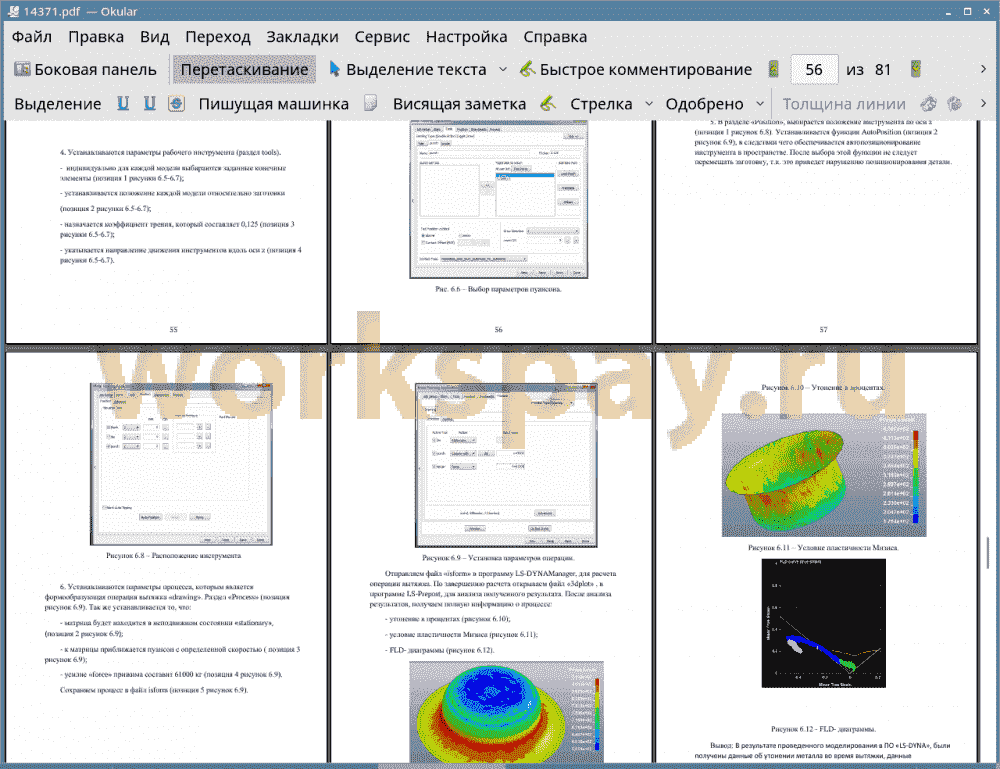1000x769 pixels.
Task: Click caption 'Рис. 6.6 – Выбор параметров пуансона'
Action: tap(498, 289)
